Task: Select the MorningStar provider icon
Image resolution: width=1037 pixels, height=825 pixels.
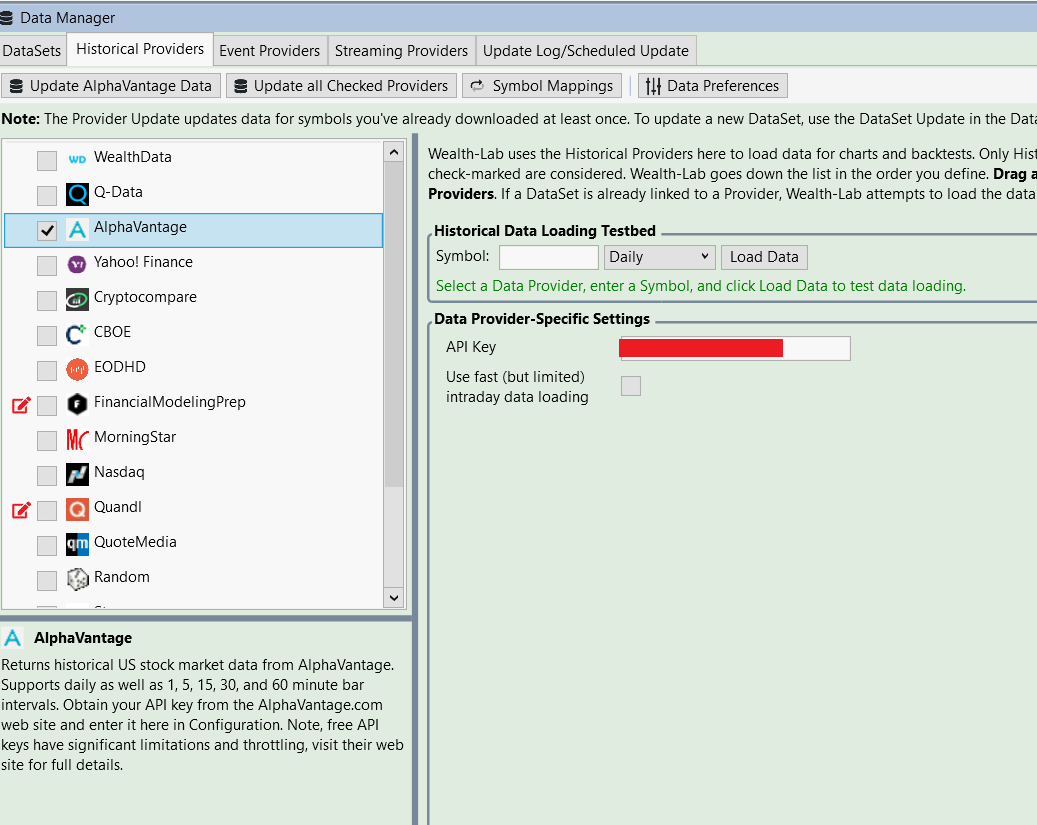Action: click(77, 439)
